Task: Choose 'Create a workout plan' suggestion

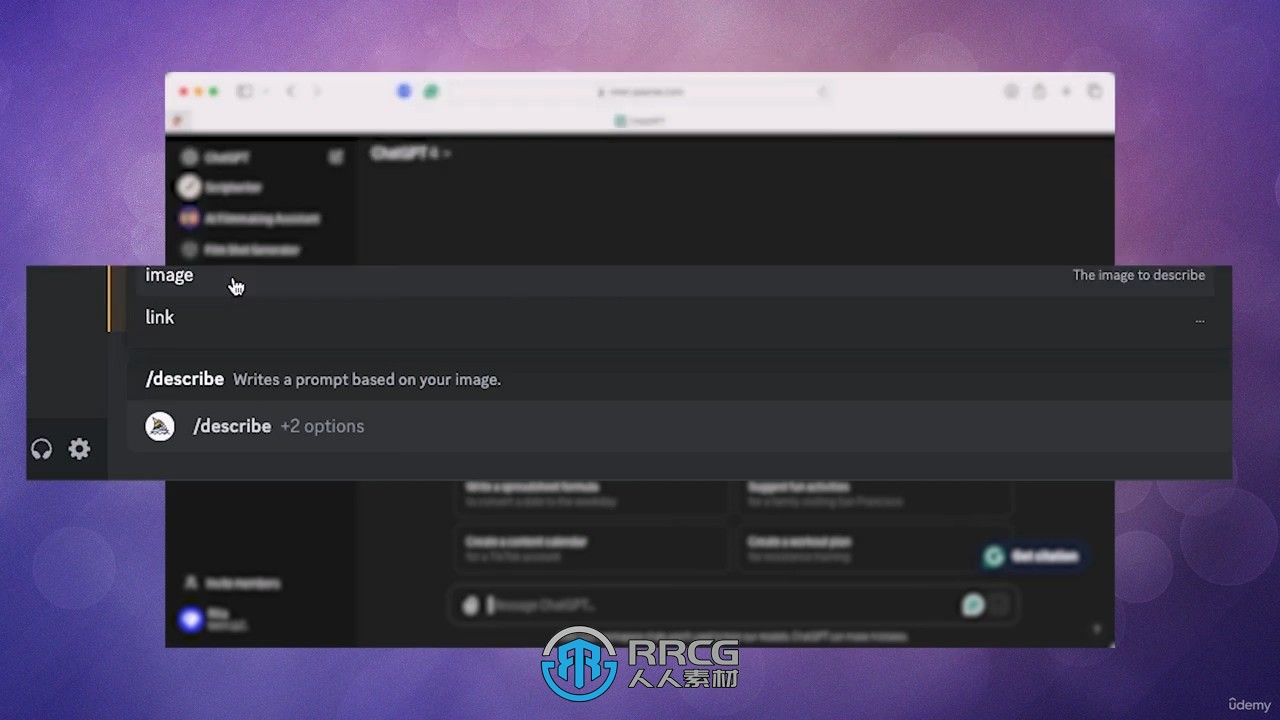Action: tap(874, 548)
